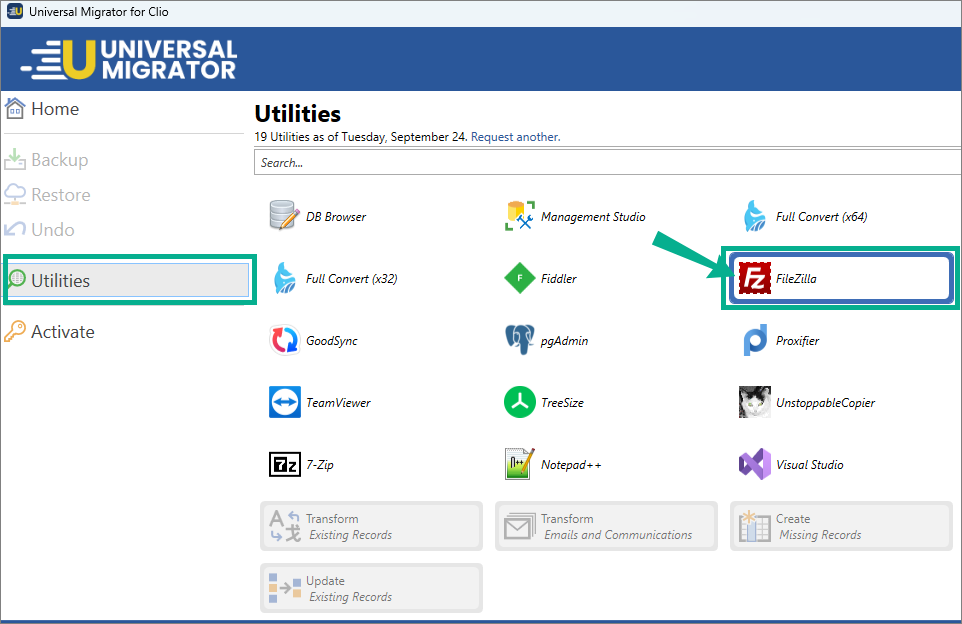Open the Utilities sidebar section
Screen dimensions: 962x624
click(128, 280)
